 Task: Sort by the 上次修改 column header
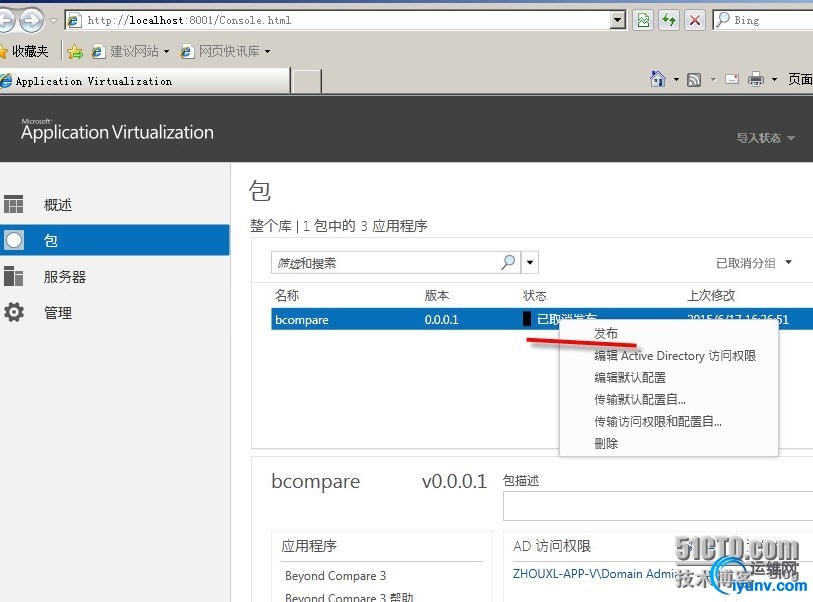(x=711, y=295)
